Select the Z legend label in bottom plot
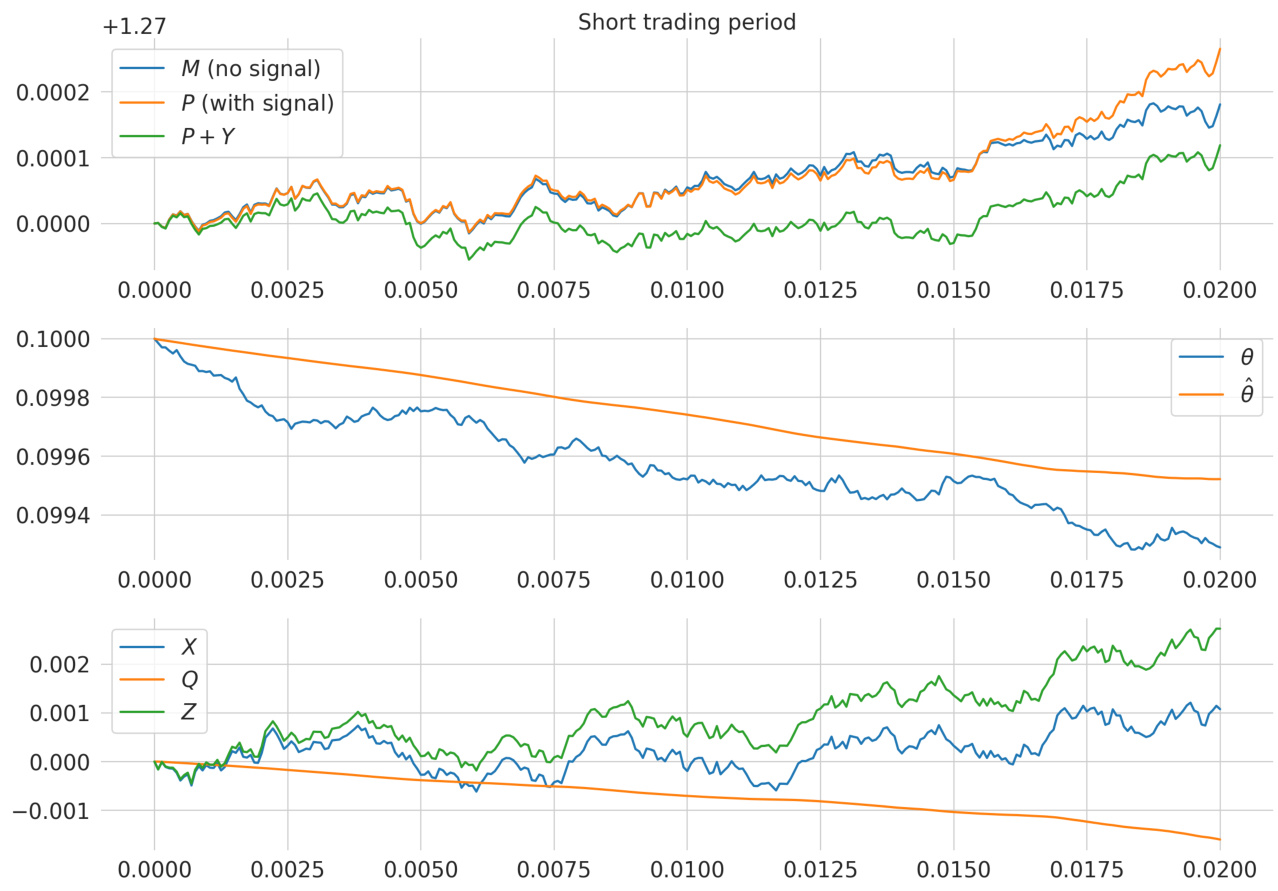This screenshot has width=1278, height=891. (188, 714)
